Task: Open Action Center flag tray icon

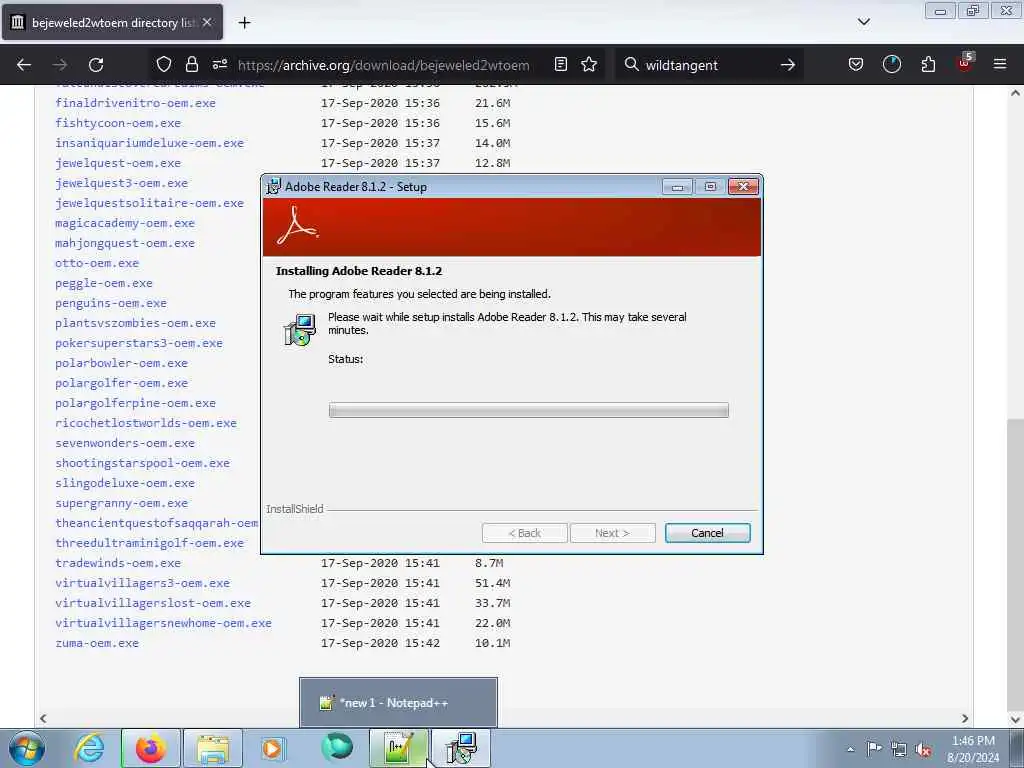Action: coord(874,748)
